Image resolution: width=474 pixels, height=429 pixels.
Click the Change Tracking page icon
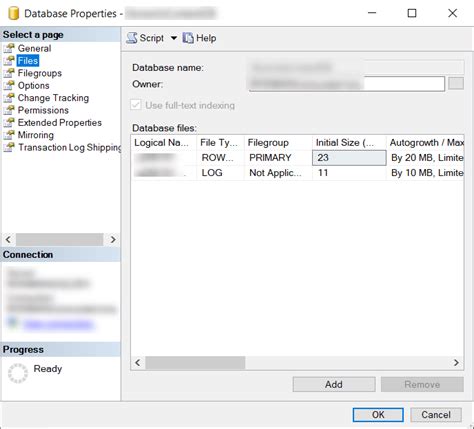click(x=9, y=98)
